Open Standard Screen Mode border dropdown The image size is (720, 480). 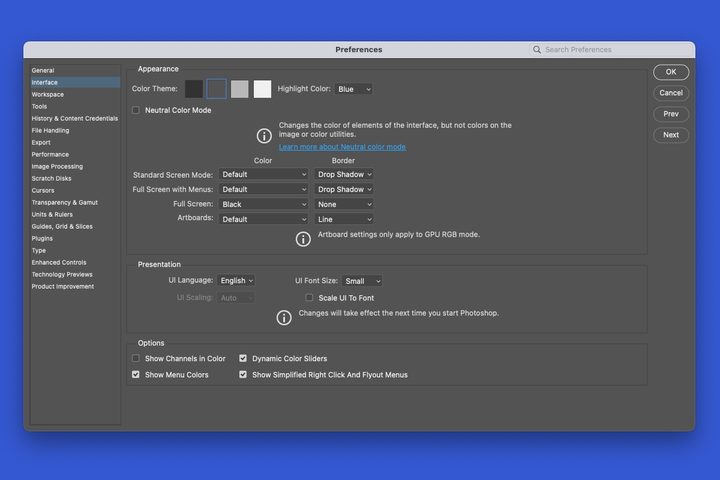(x=344, y=175)
